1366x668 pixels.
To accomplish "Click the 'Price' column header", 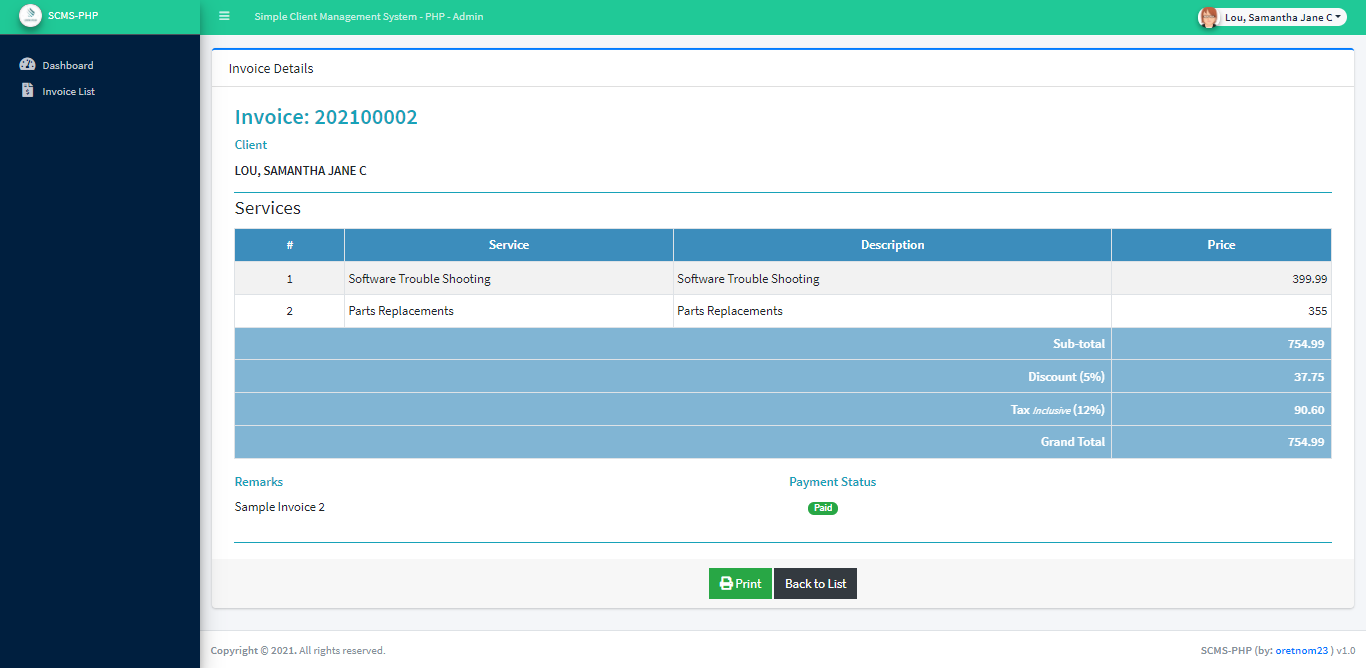I will (1221, 245).
